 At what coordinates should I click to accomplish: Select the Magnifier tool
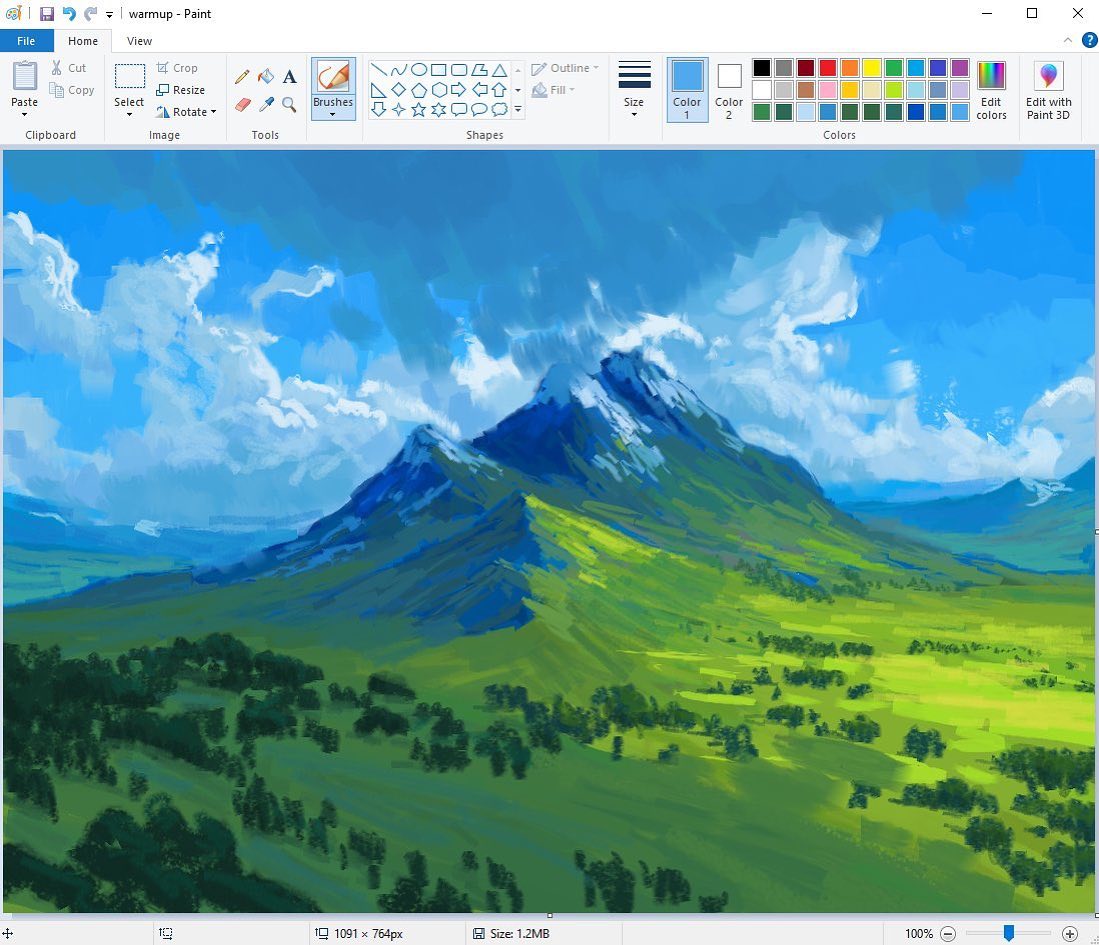[289, 104]
